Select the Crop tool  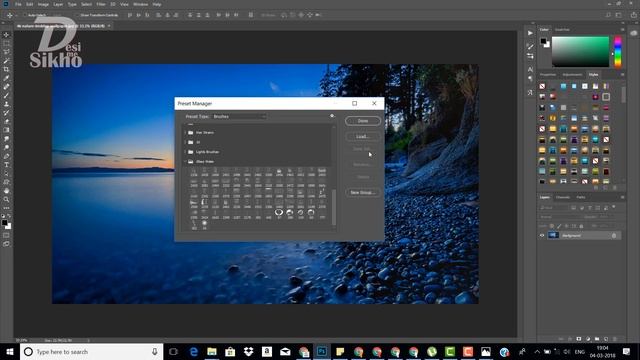[x=6, y=69]
